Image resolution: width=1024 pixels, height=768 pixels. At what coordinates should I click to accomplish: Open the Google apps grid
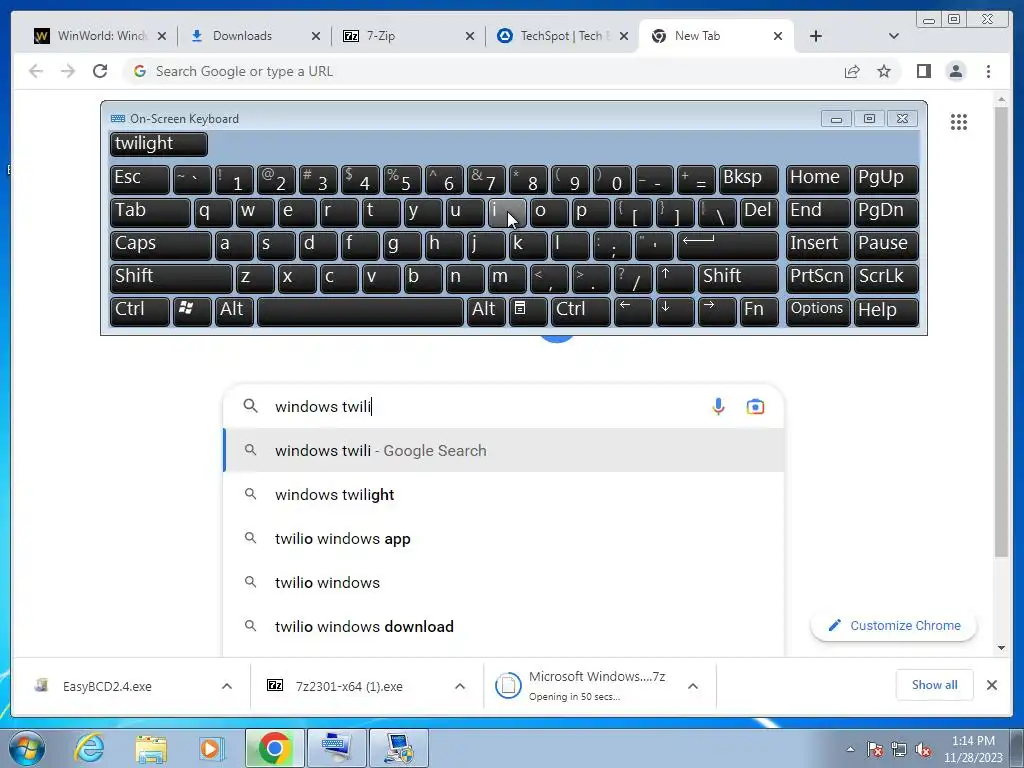coord(959,121)
